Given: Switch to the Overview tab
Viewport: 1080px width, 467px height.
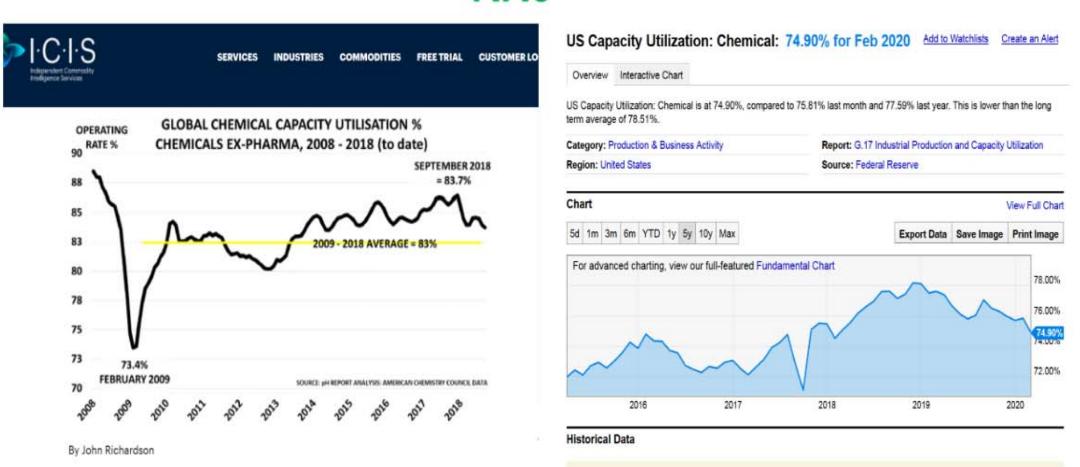Looking at the screenshot, I should [589, 76].
